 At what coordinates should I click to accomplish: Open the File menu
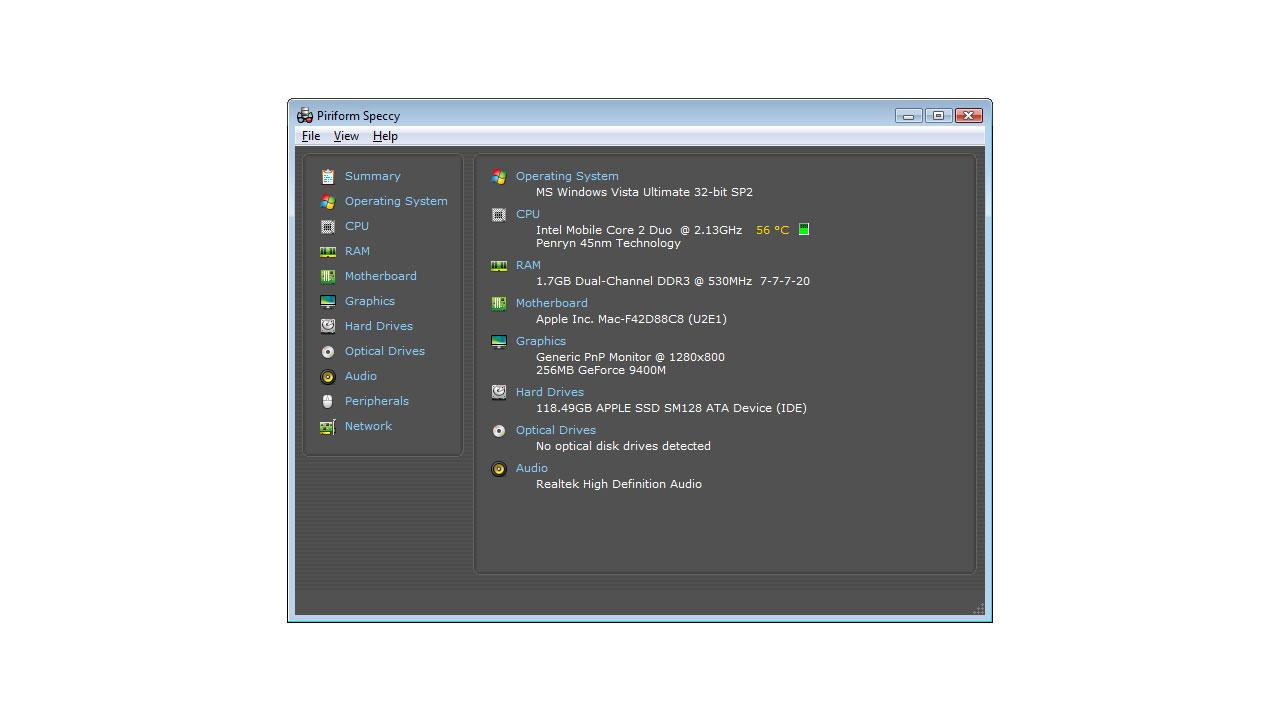[311, 136]
